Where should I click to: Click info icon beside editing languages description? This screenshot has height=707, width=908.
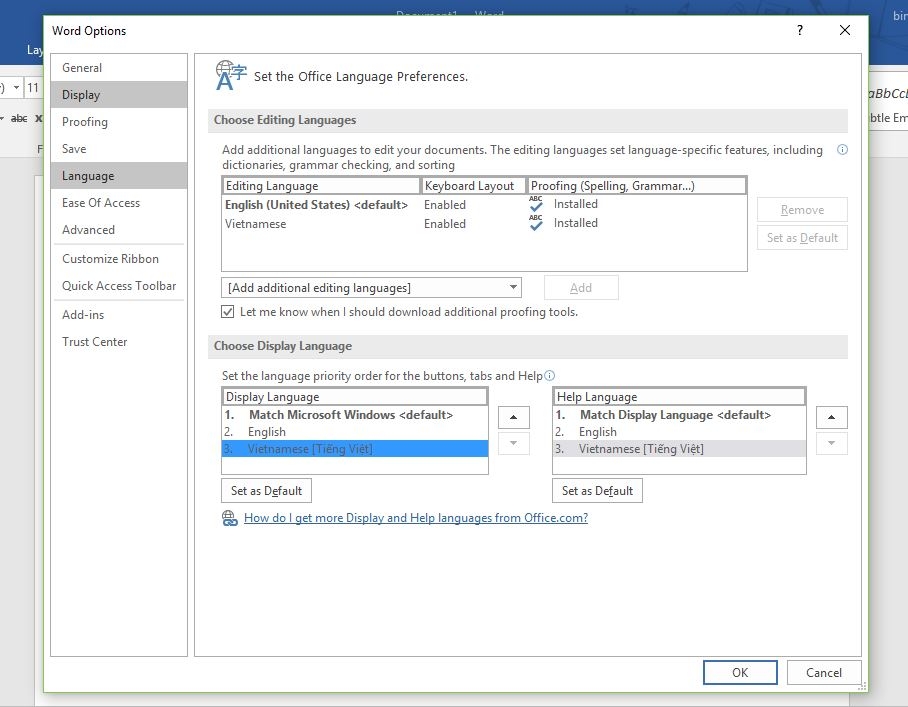842,150
